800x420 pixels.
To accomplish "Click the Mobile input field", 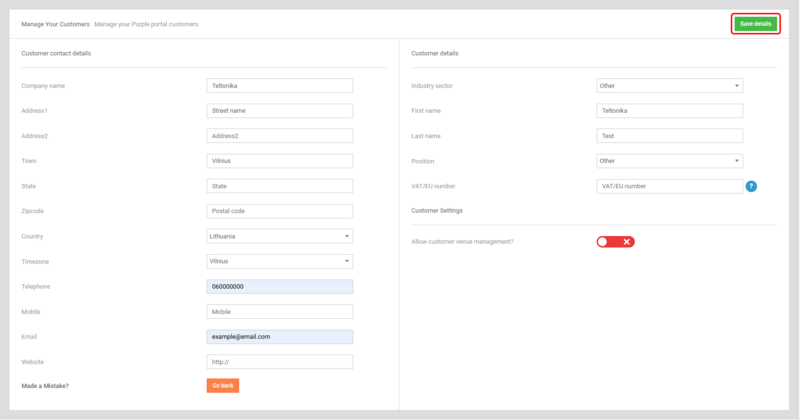I will tap(279, 312).
